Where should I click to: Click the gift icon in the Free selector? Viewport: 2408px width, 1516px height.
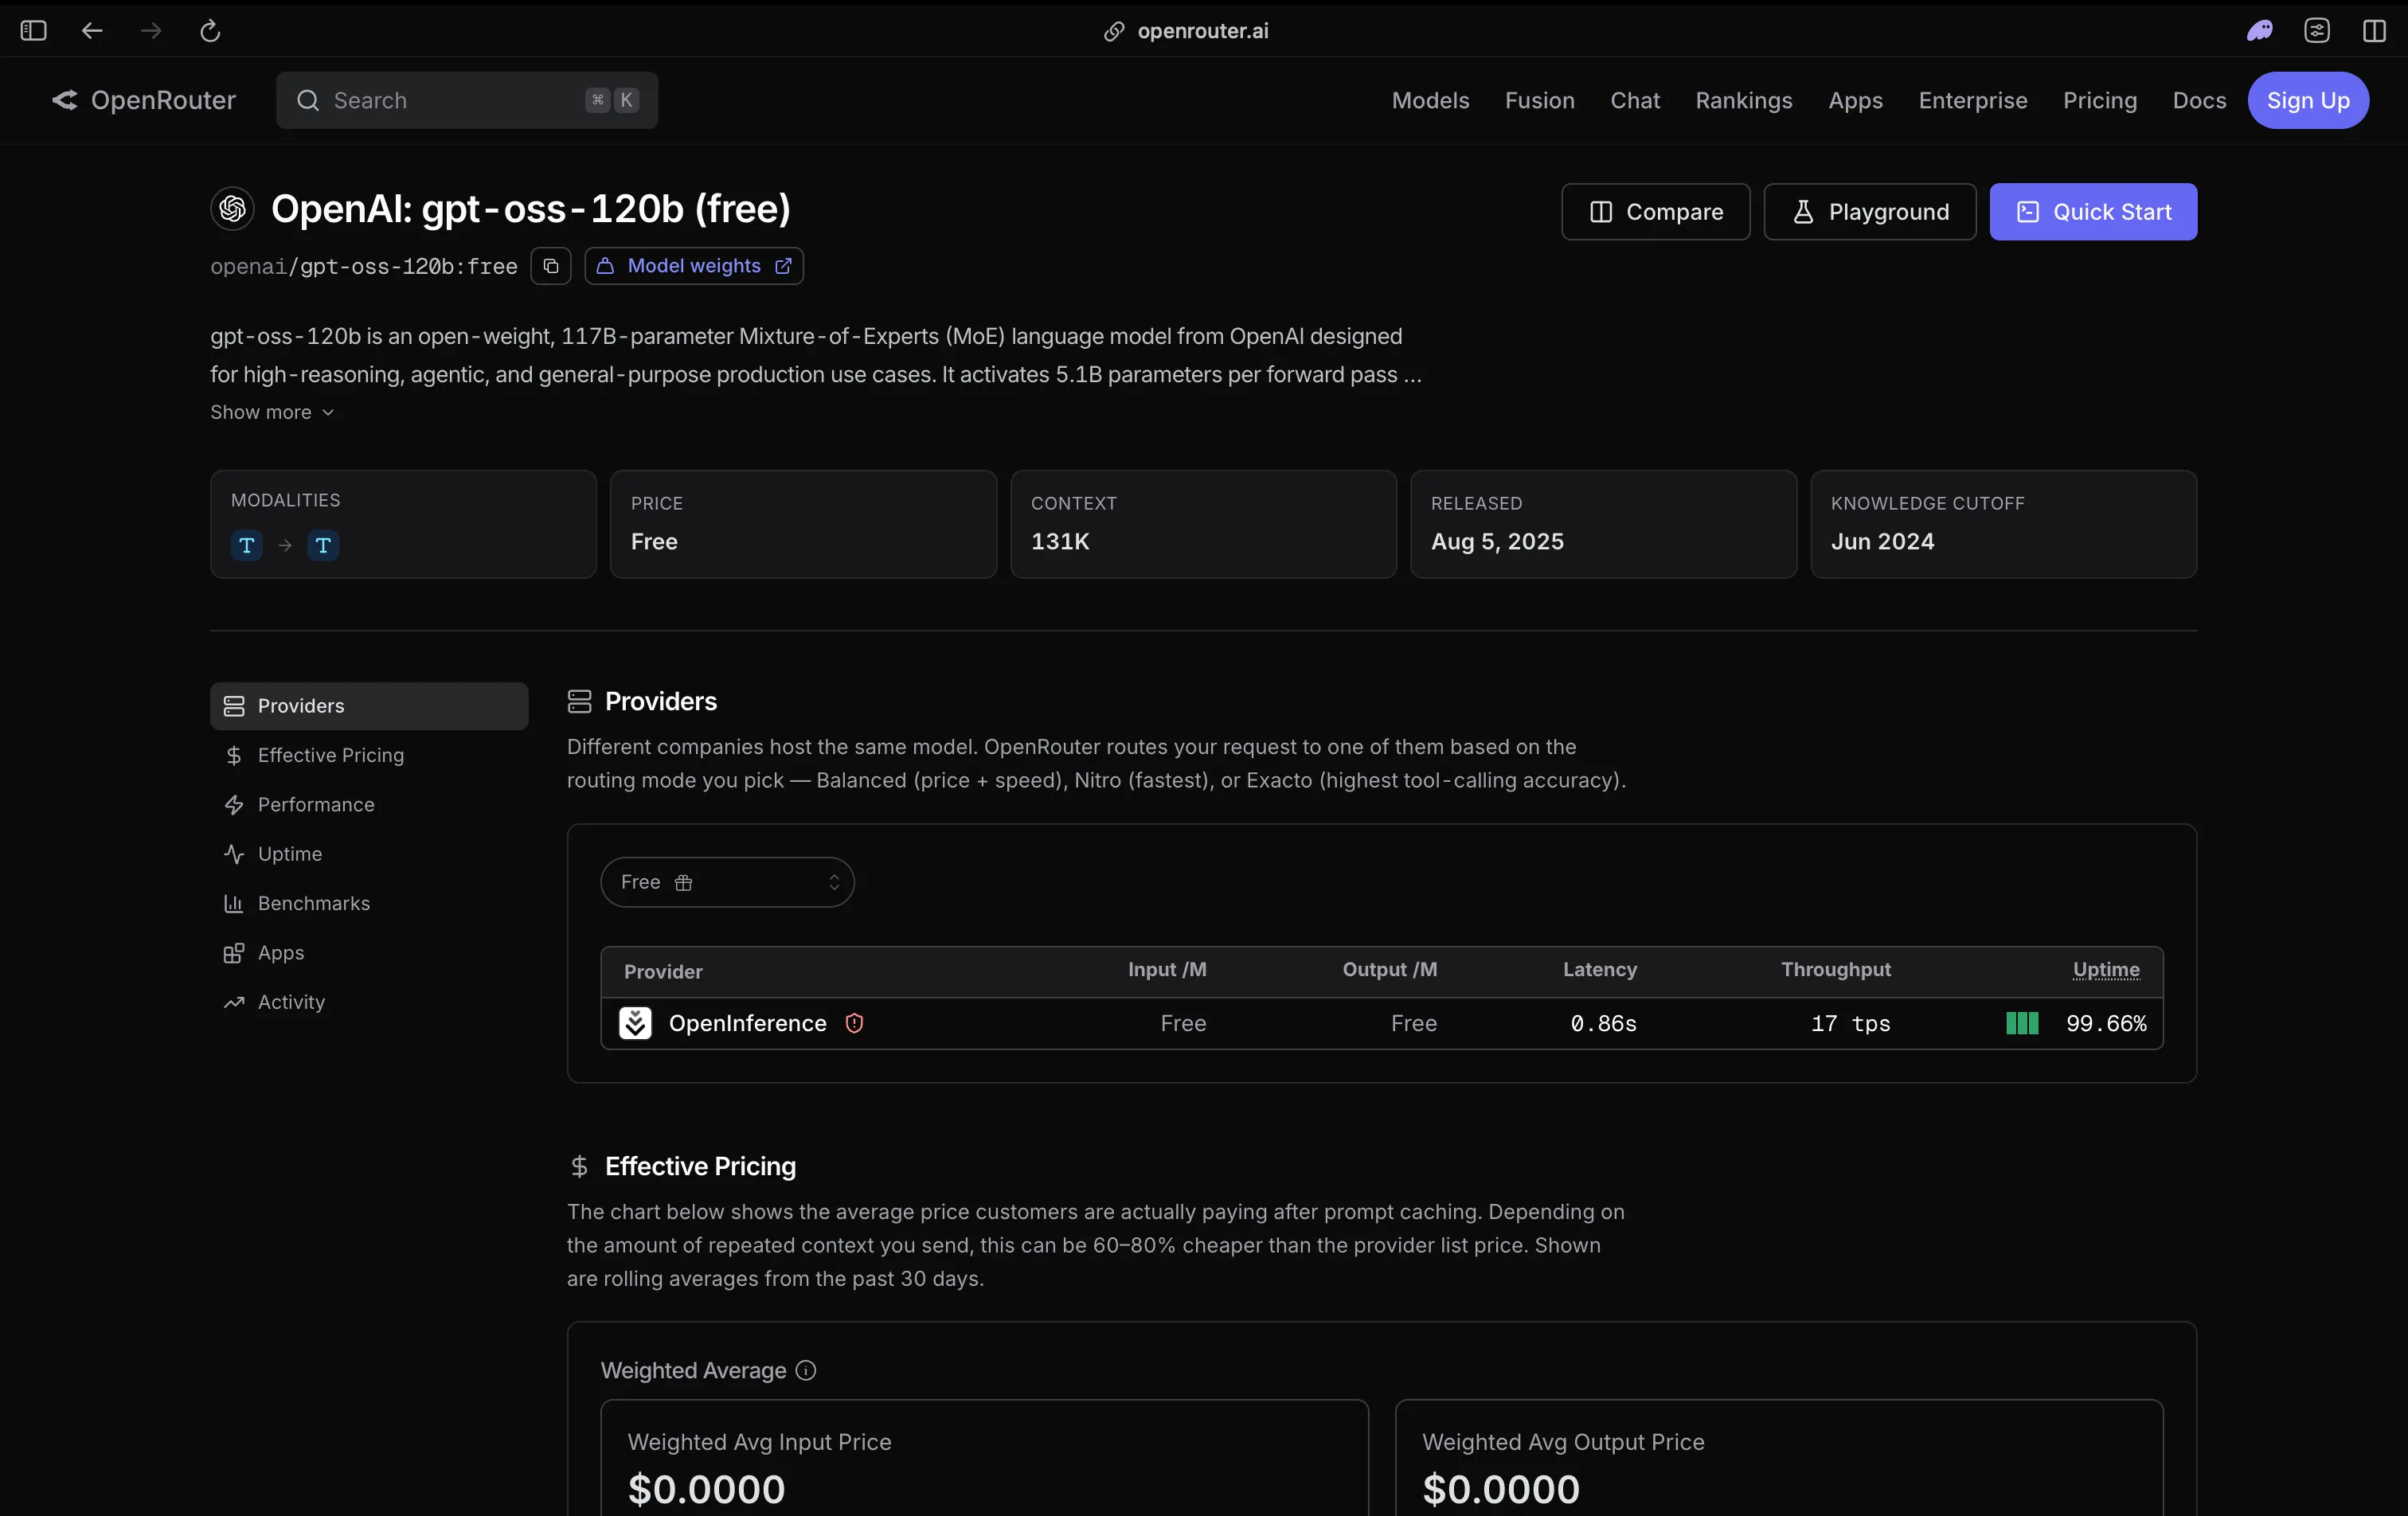coord(684,882)
